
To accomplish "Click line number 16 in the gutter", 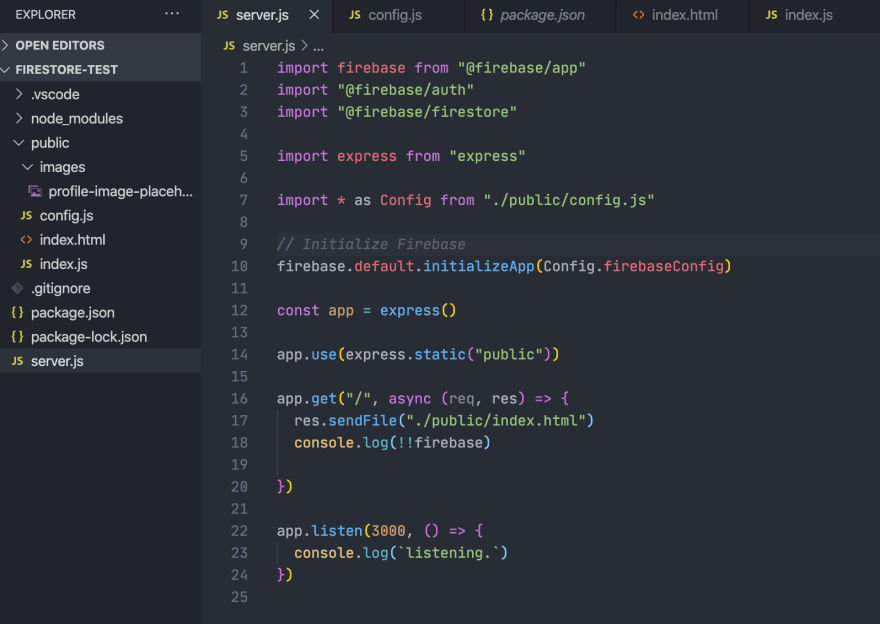I will click(x=239, y=399).
